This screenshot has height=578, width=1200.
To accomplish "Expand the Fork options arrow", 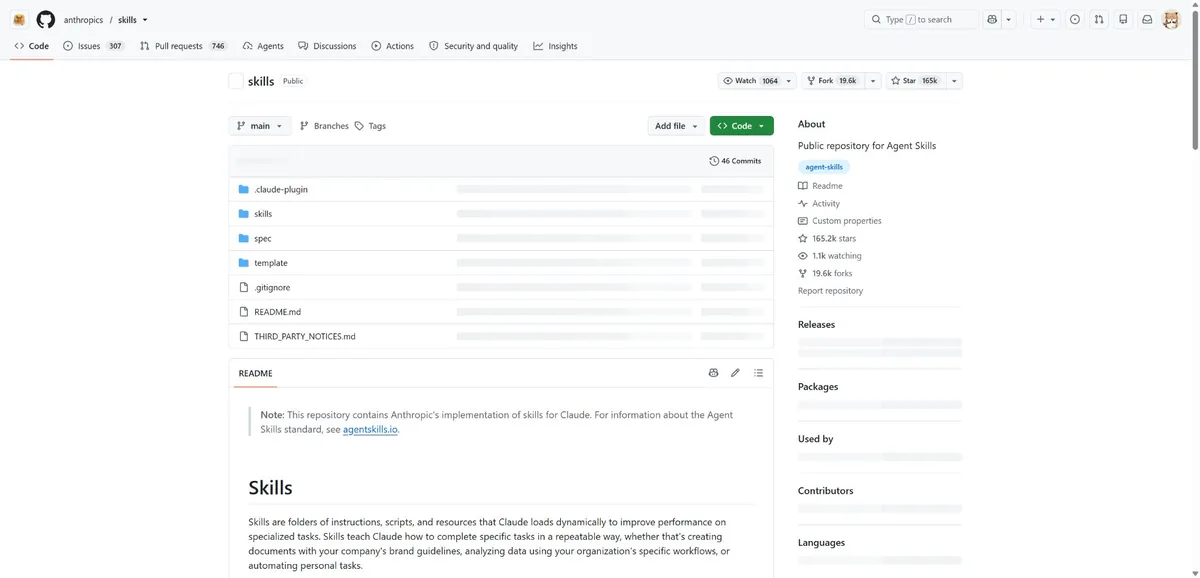I will click(x=873, y=81).
